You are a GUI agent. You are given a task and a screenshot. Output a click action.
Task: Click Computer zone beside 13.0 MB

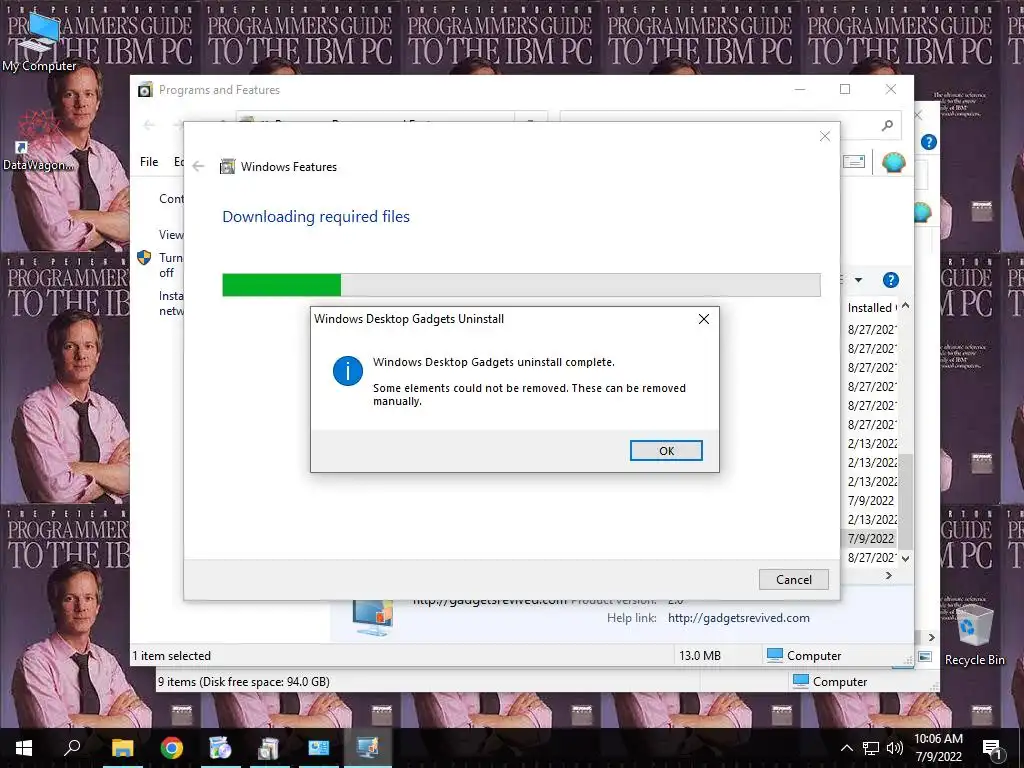click(x=804, y=656)
